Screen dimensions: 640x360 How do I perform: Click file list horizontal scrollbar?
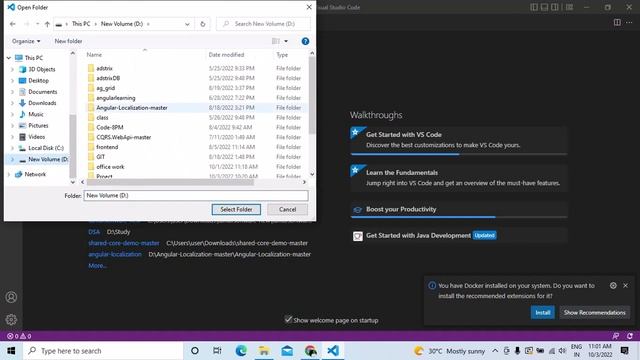(x=170, y=182)
